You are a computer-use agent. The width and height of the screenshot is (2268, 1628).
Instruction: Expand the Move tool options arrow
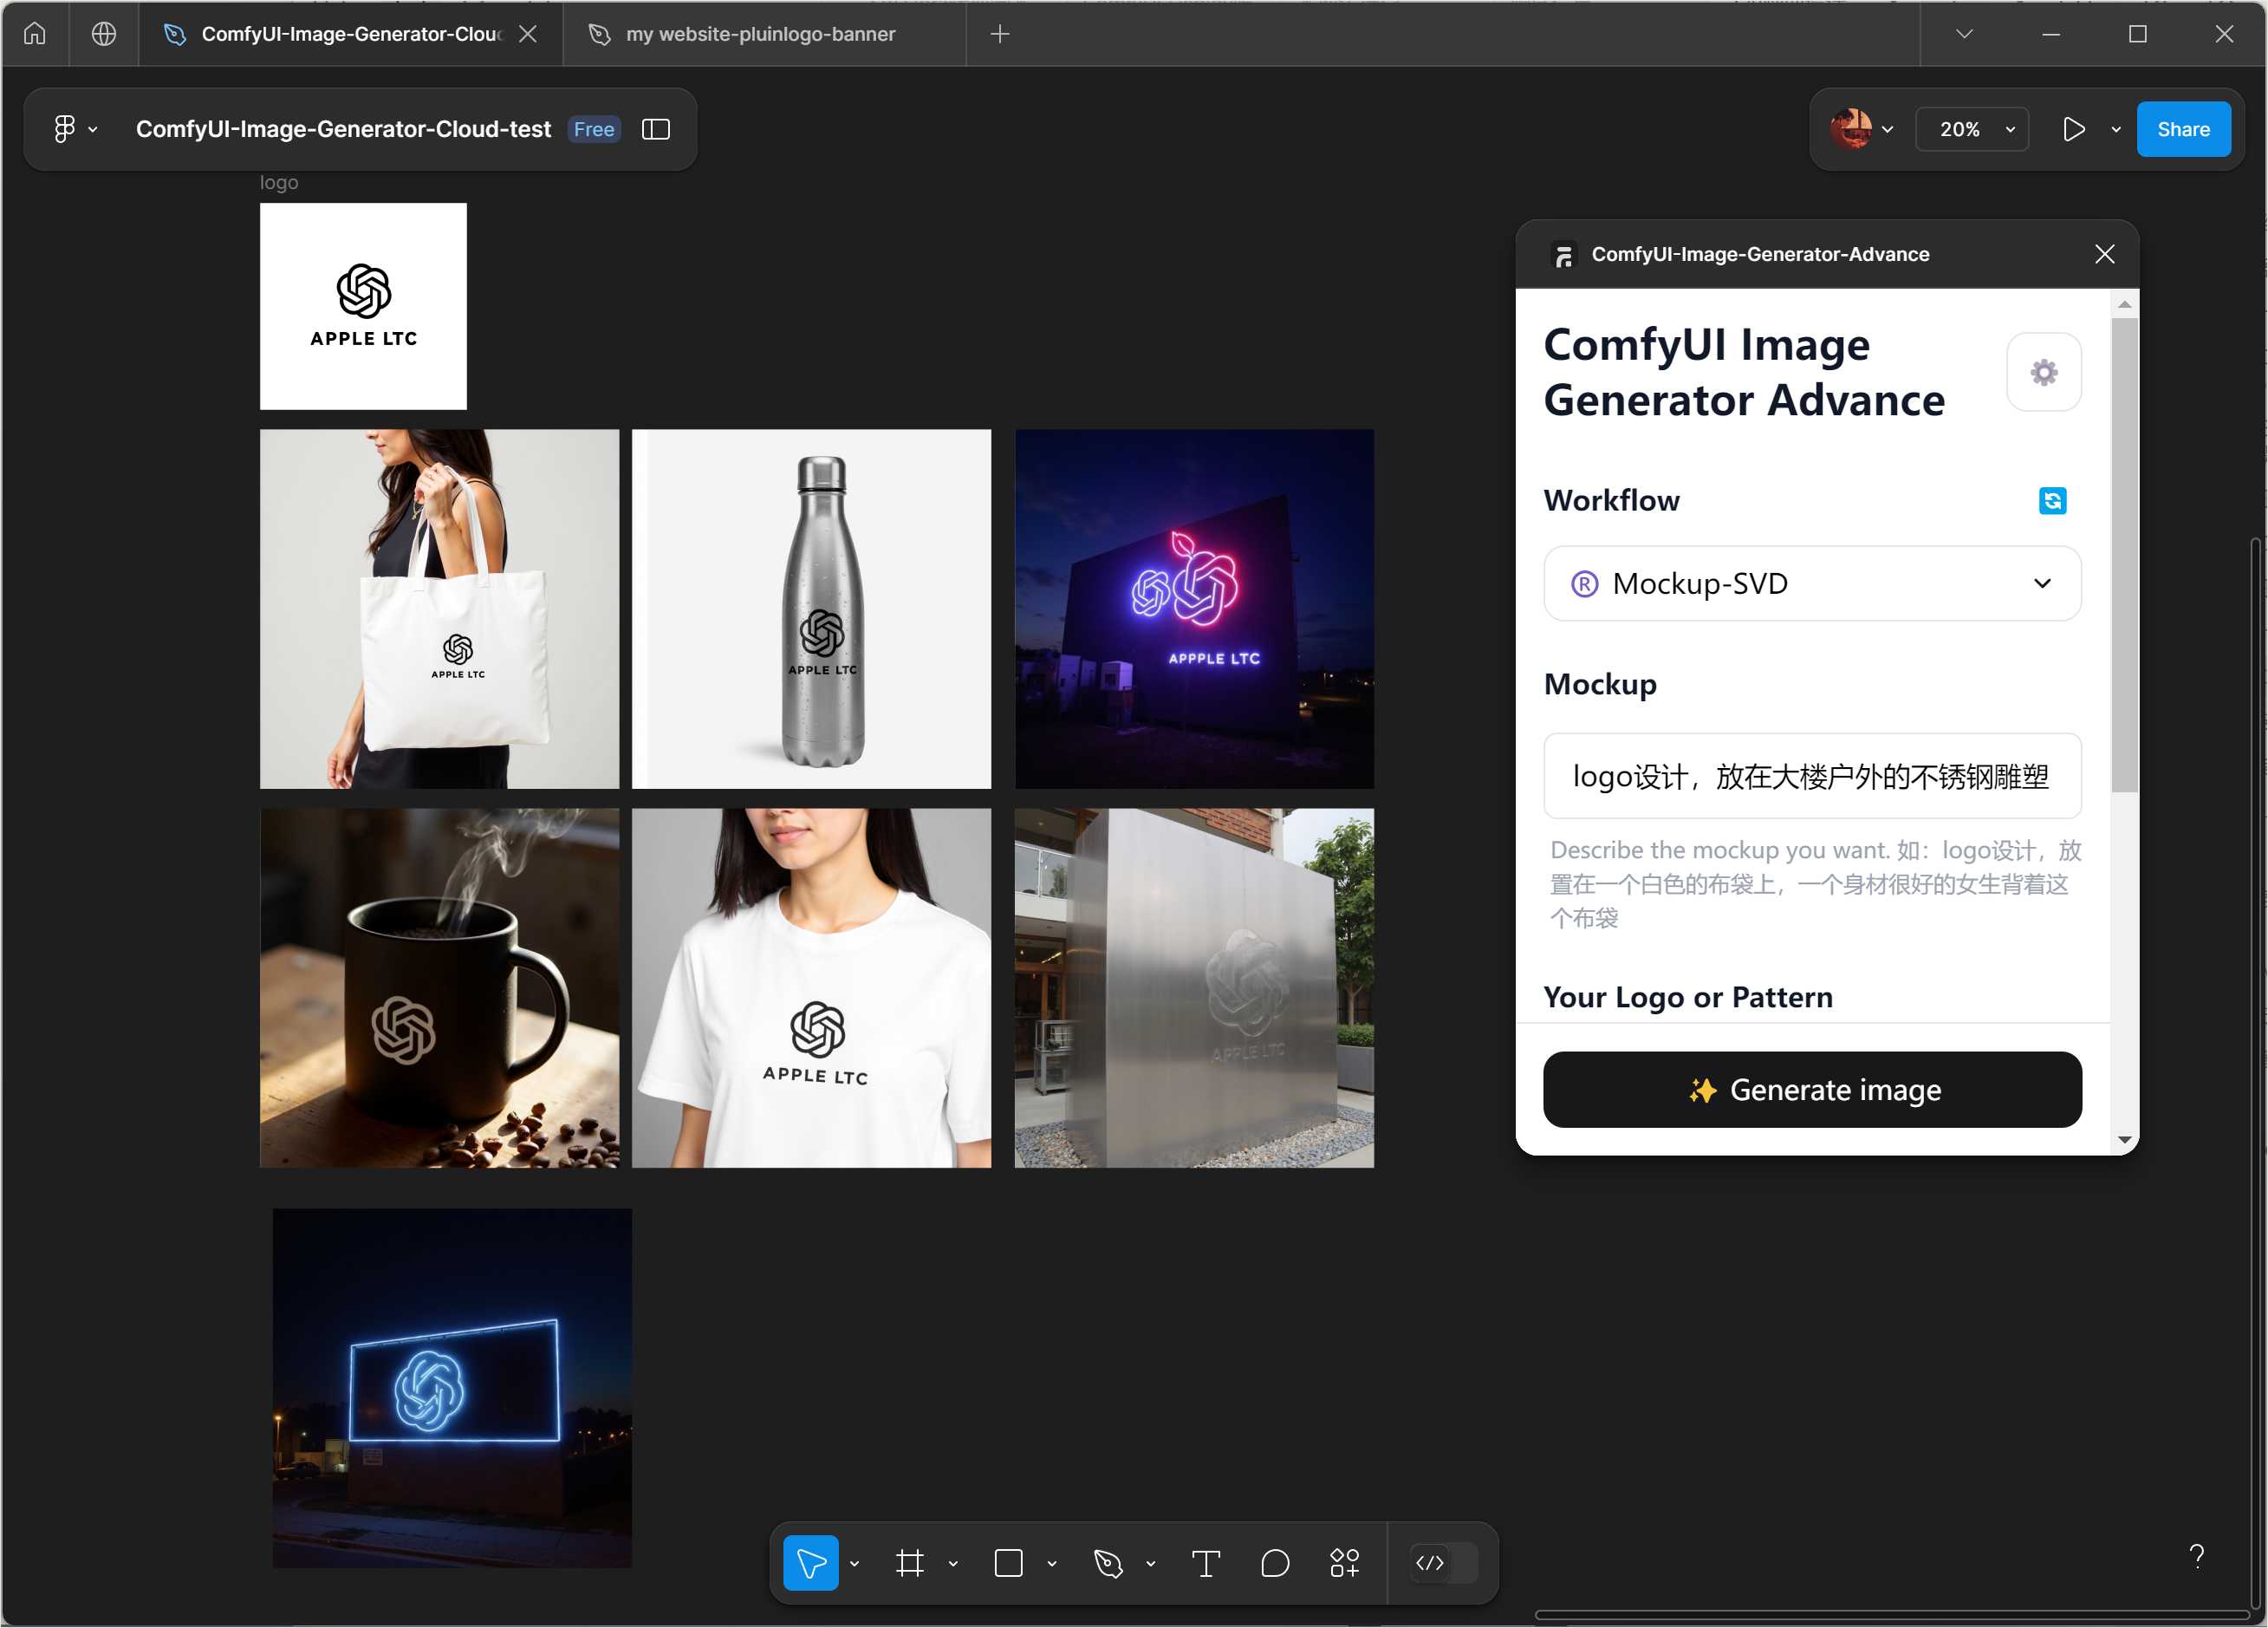click(855, 1564)
